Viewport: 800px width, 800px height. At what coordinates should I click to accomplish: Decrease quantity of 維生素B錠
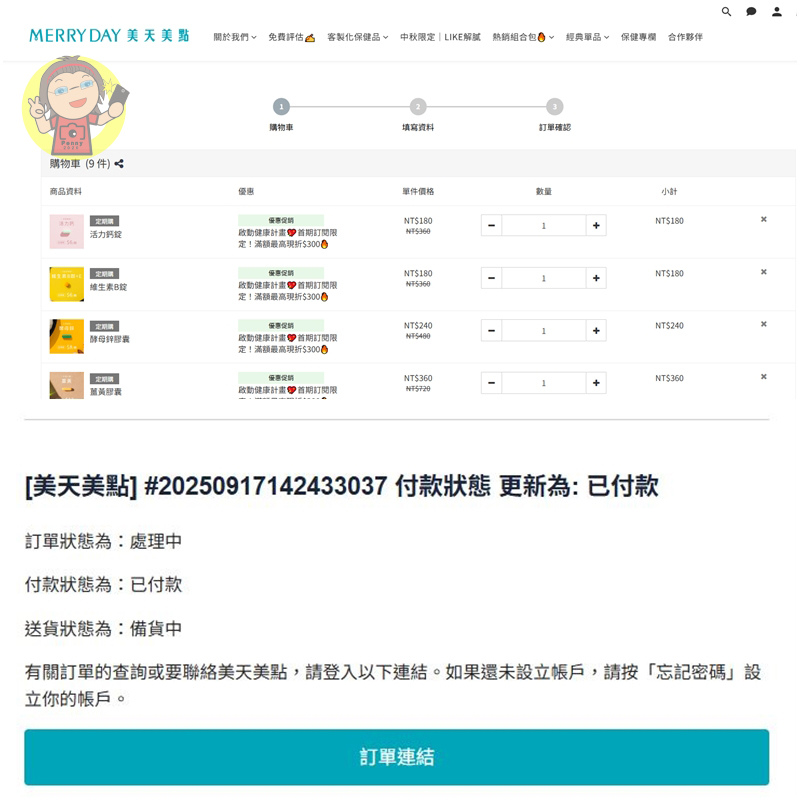click(491, 278)
